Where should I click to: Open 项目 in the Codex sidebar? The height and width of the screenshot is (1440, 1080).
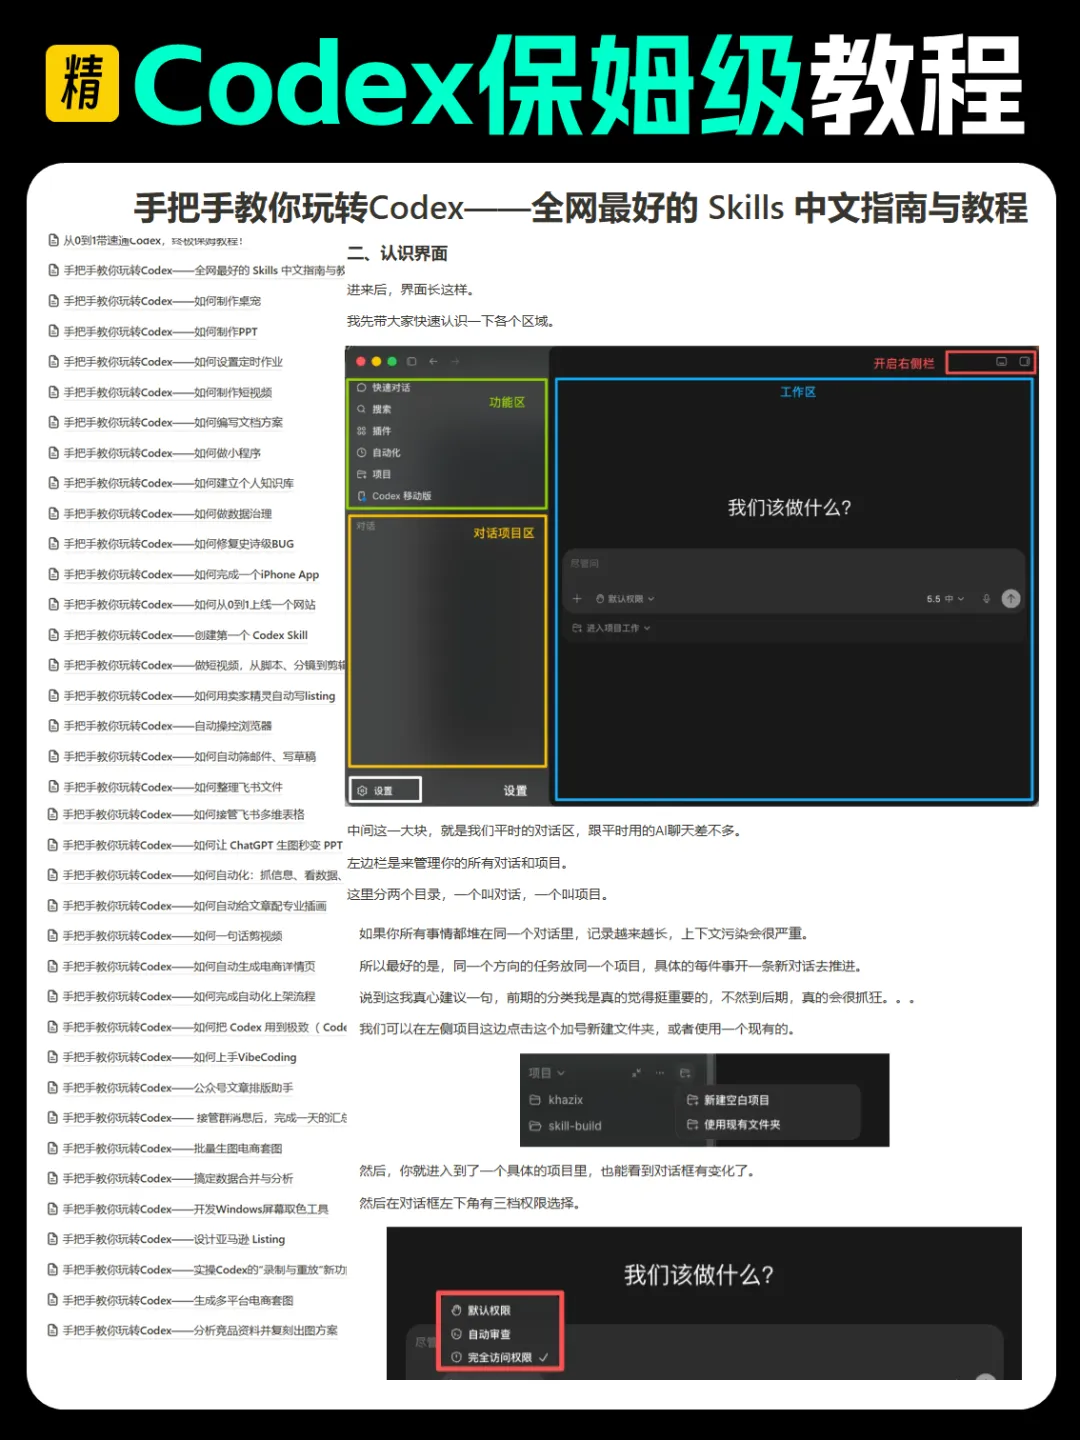[374, 474]
